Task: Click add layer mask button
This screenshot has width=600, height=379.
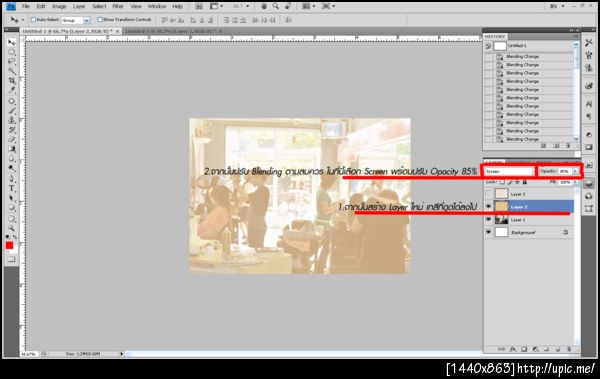Action: (524, 349)
